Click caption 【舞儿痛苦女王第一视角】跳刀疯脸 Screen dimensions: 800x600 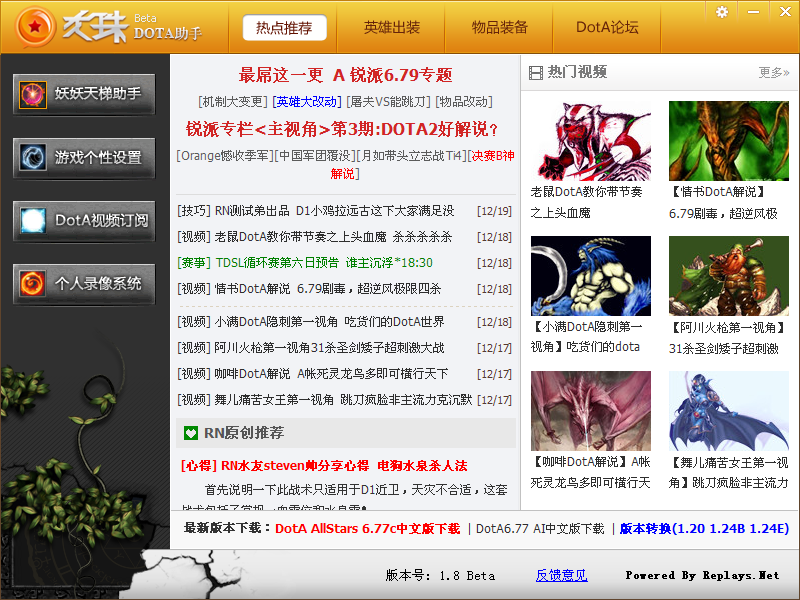(x=729, y=472)
